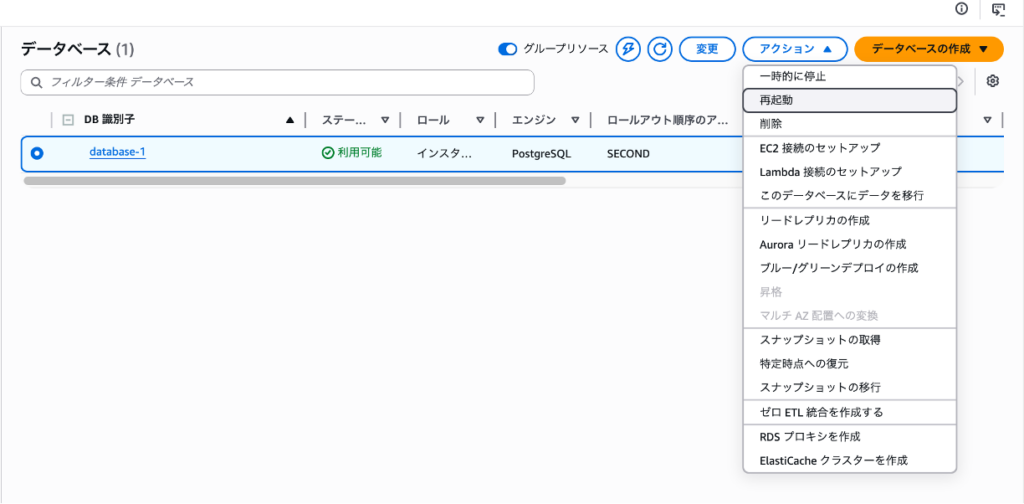Click the green available status check icon
The image size is (1024, 504).
(328, 153)
